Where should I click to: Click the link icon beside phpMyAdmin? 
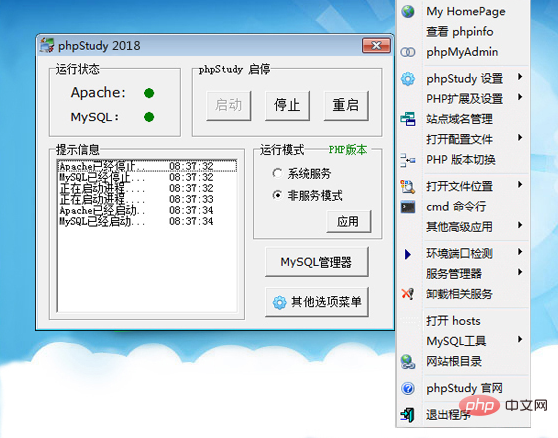pyautogui.click(x=408, y=52)
